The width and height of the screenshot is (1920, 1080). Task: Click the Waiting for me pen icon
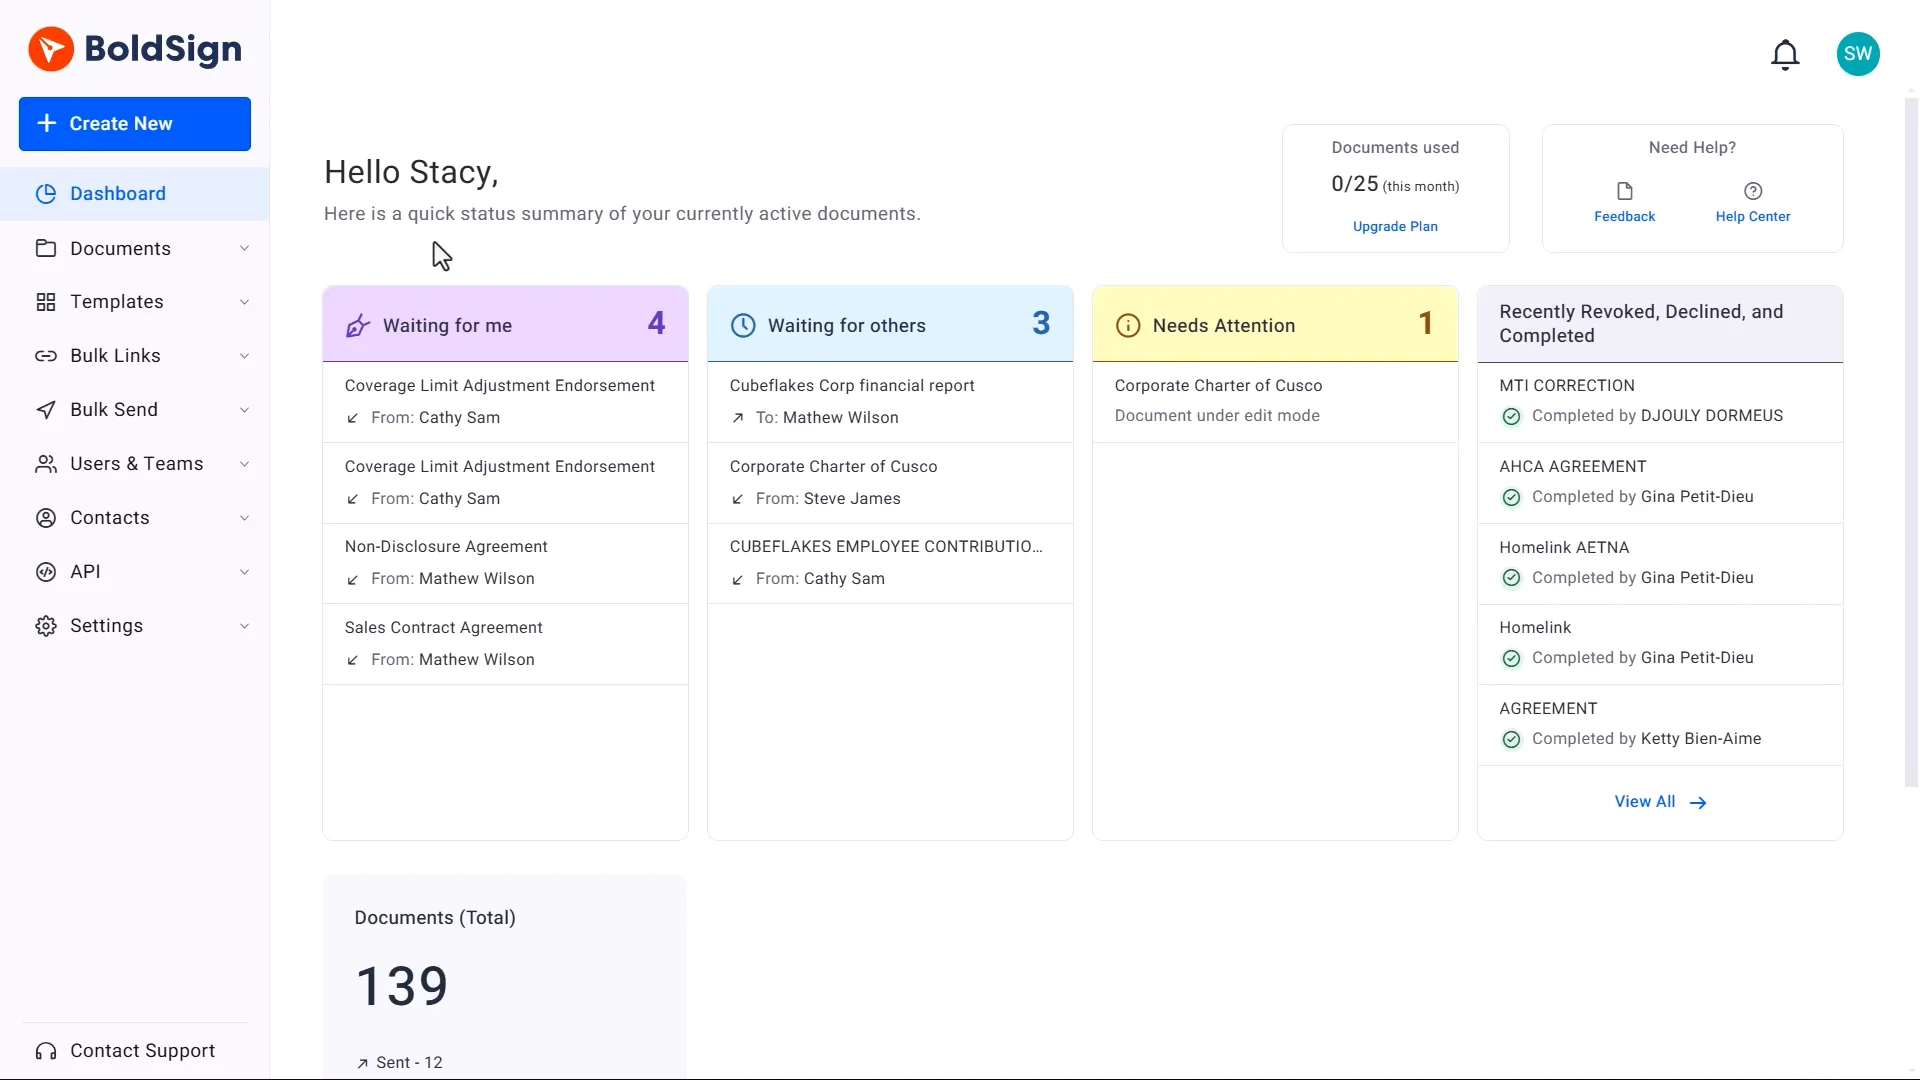[x=358, y=326]
